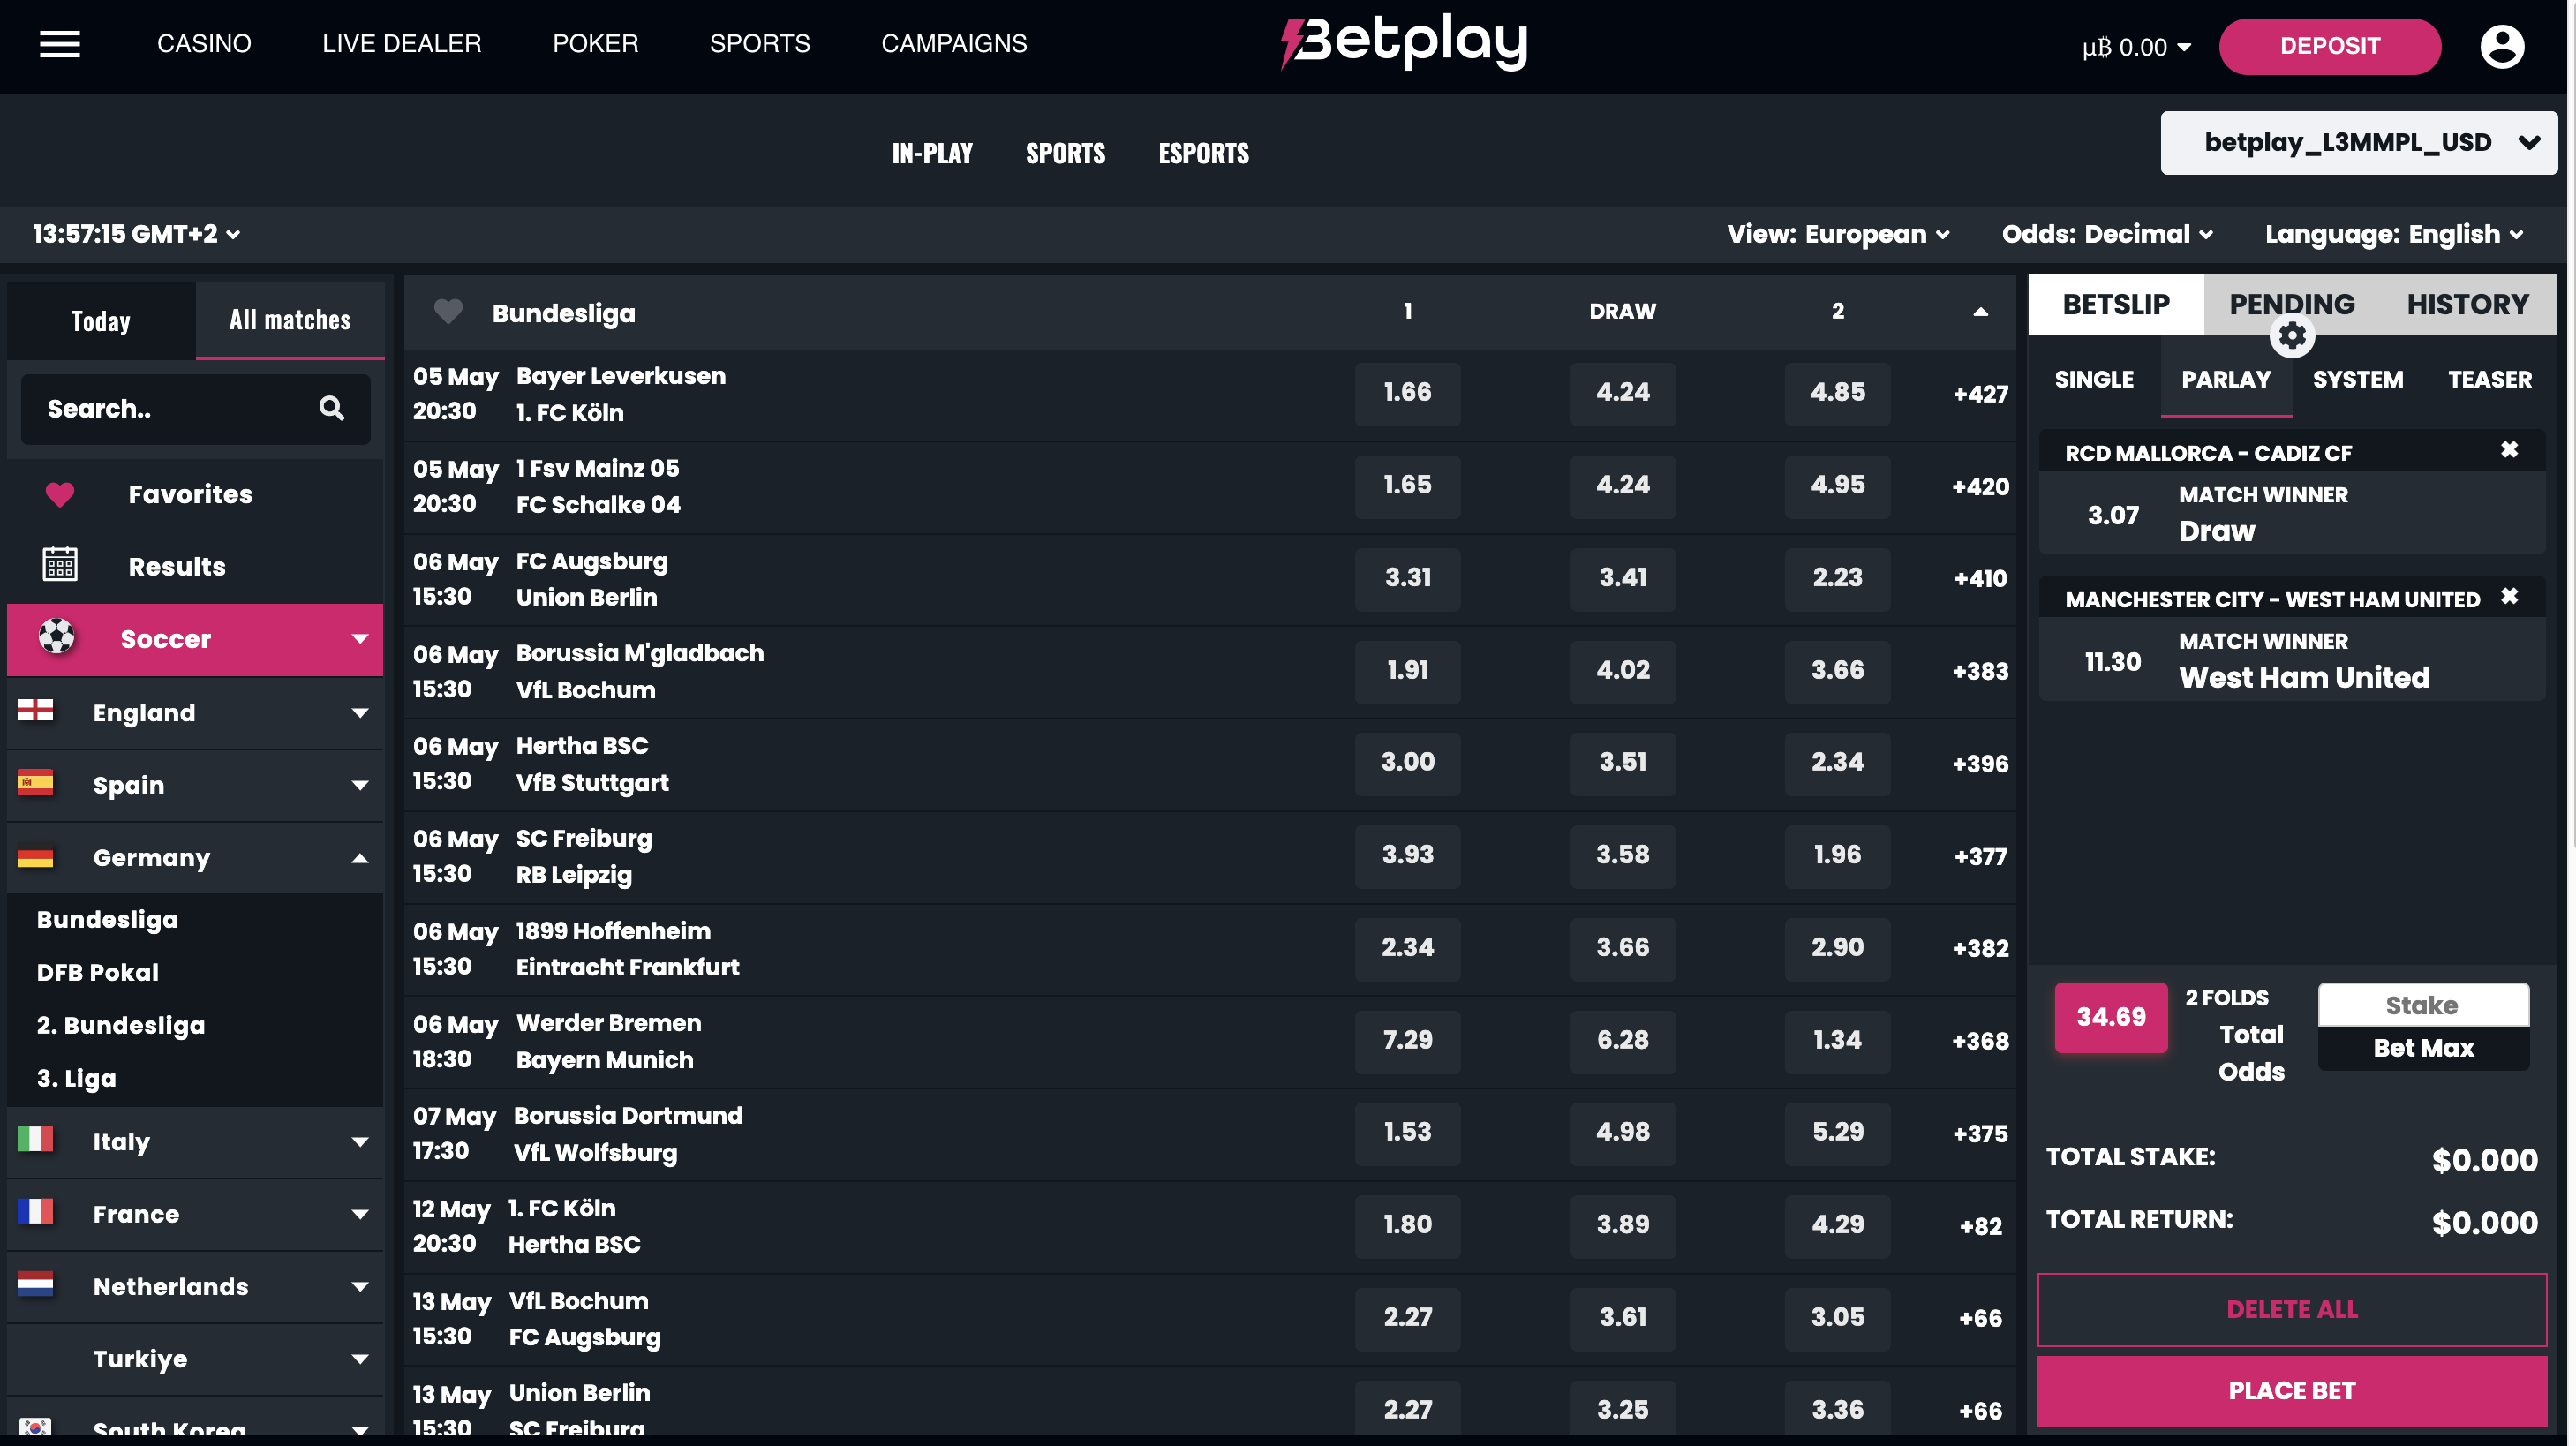Click the Search input field
The image size is (2576, 1446).
pyautogui.click(x=195, y=408)
